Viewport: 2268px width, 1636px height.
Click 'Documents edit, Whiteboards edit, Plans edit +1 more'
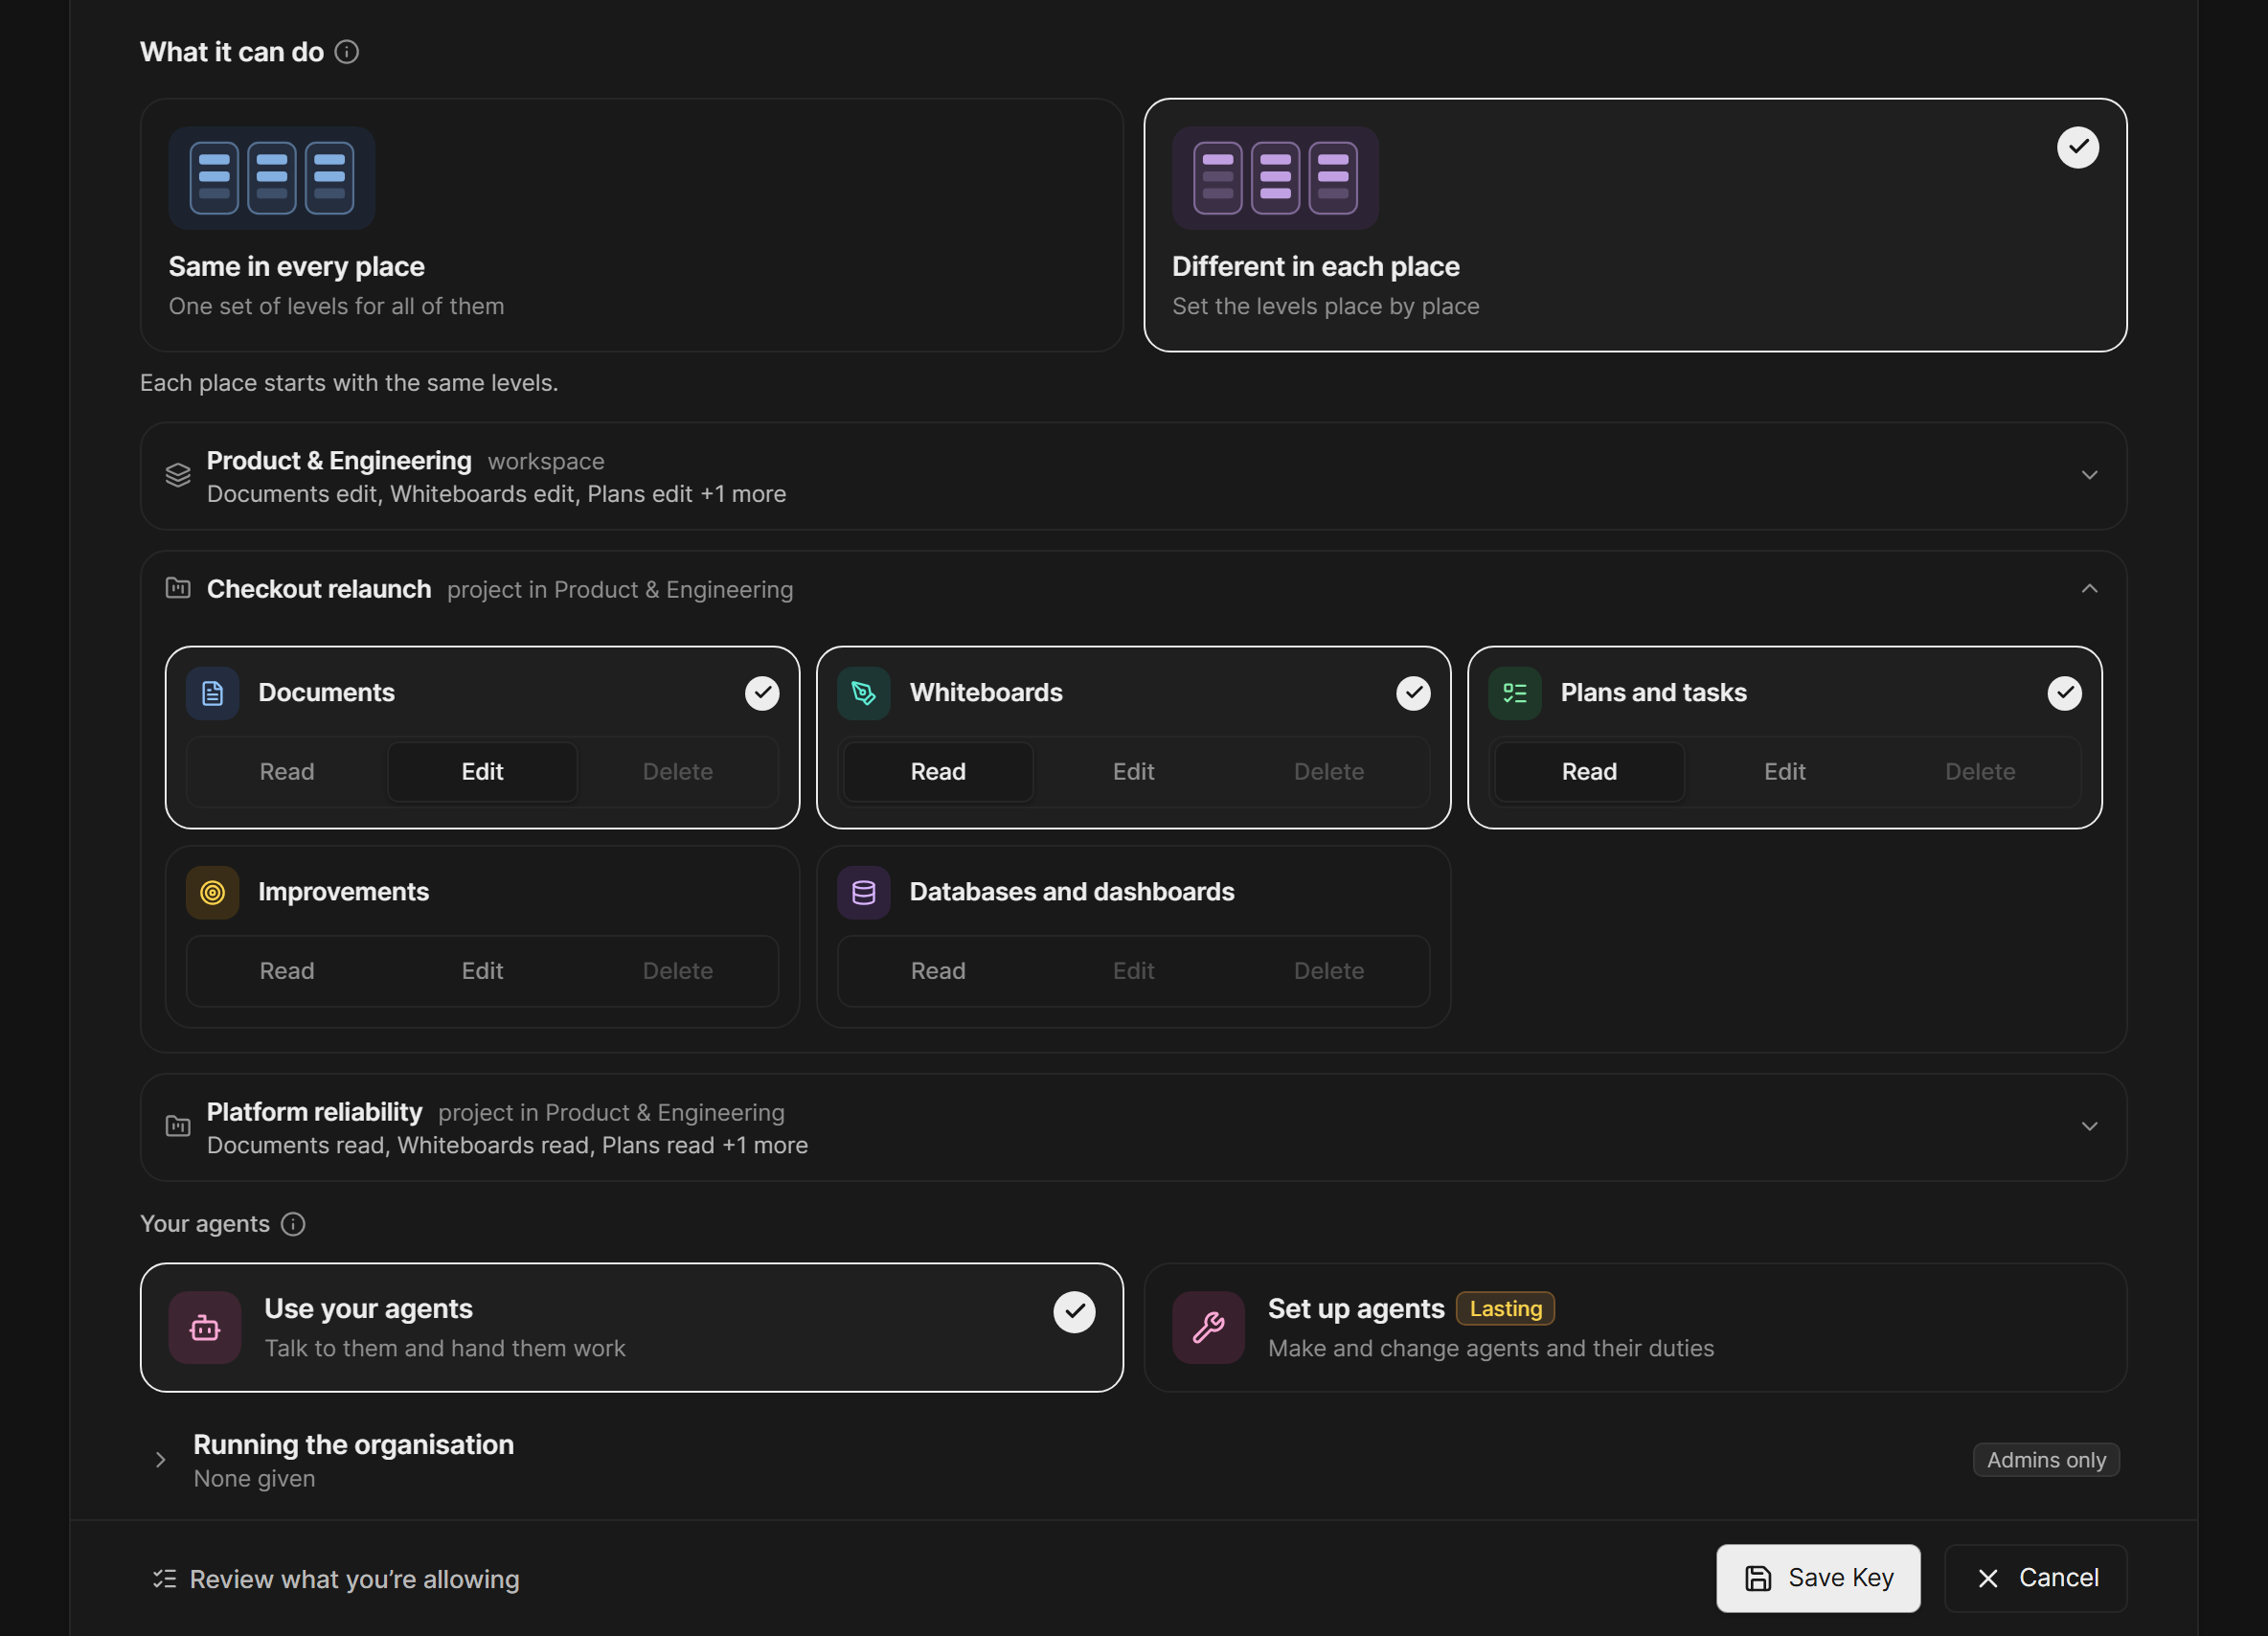[x=496, y=494]
